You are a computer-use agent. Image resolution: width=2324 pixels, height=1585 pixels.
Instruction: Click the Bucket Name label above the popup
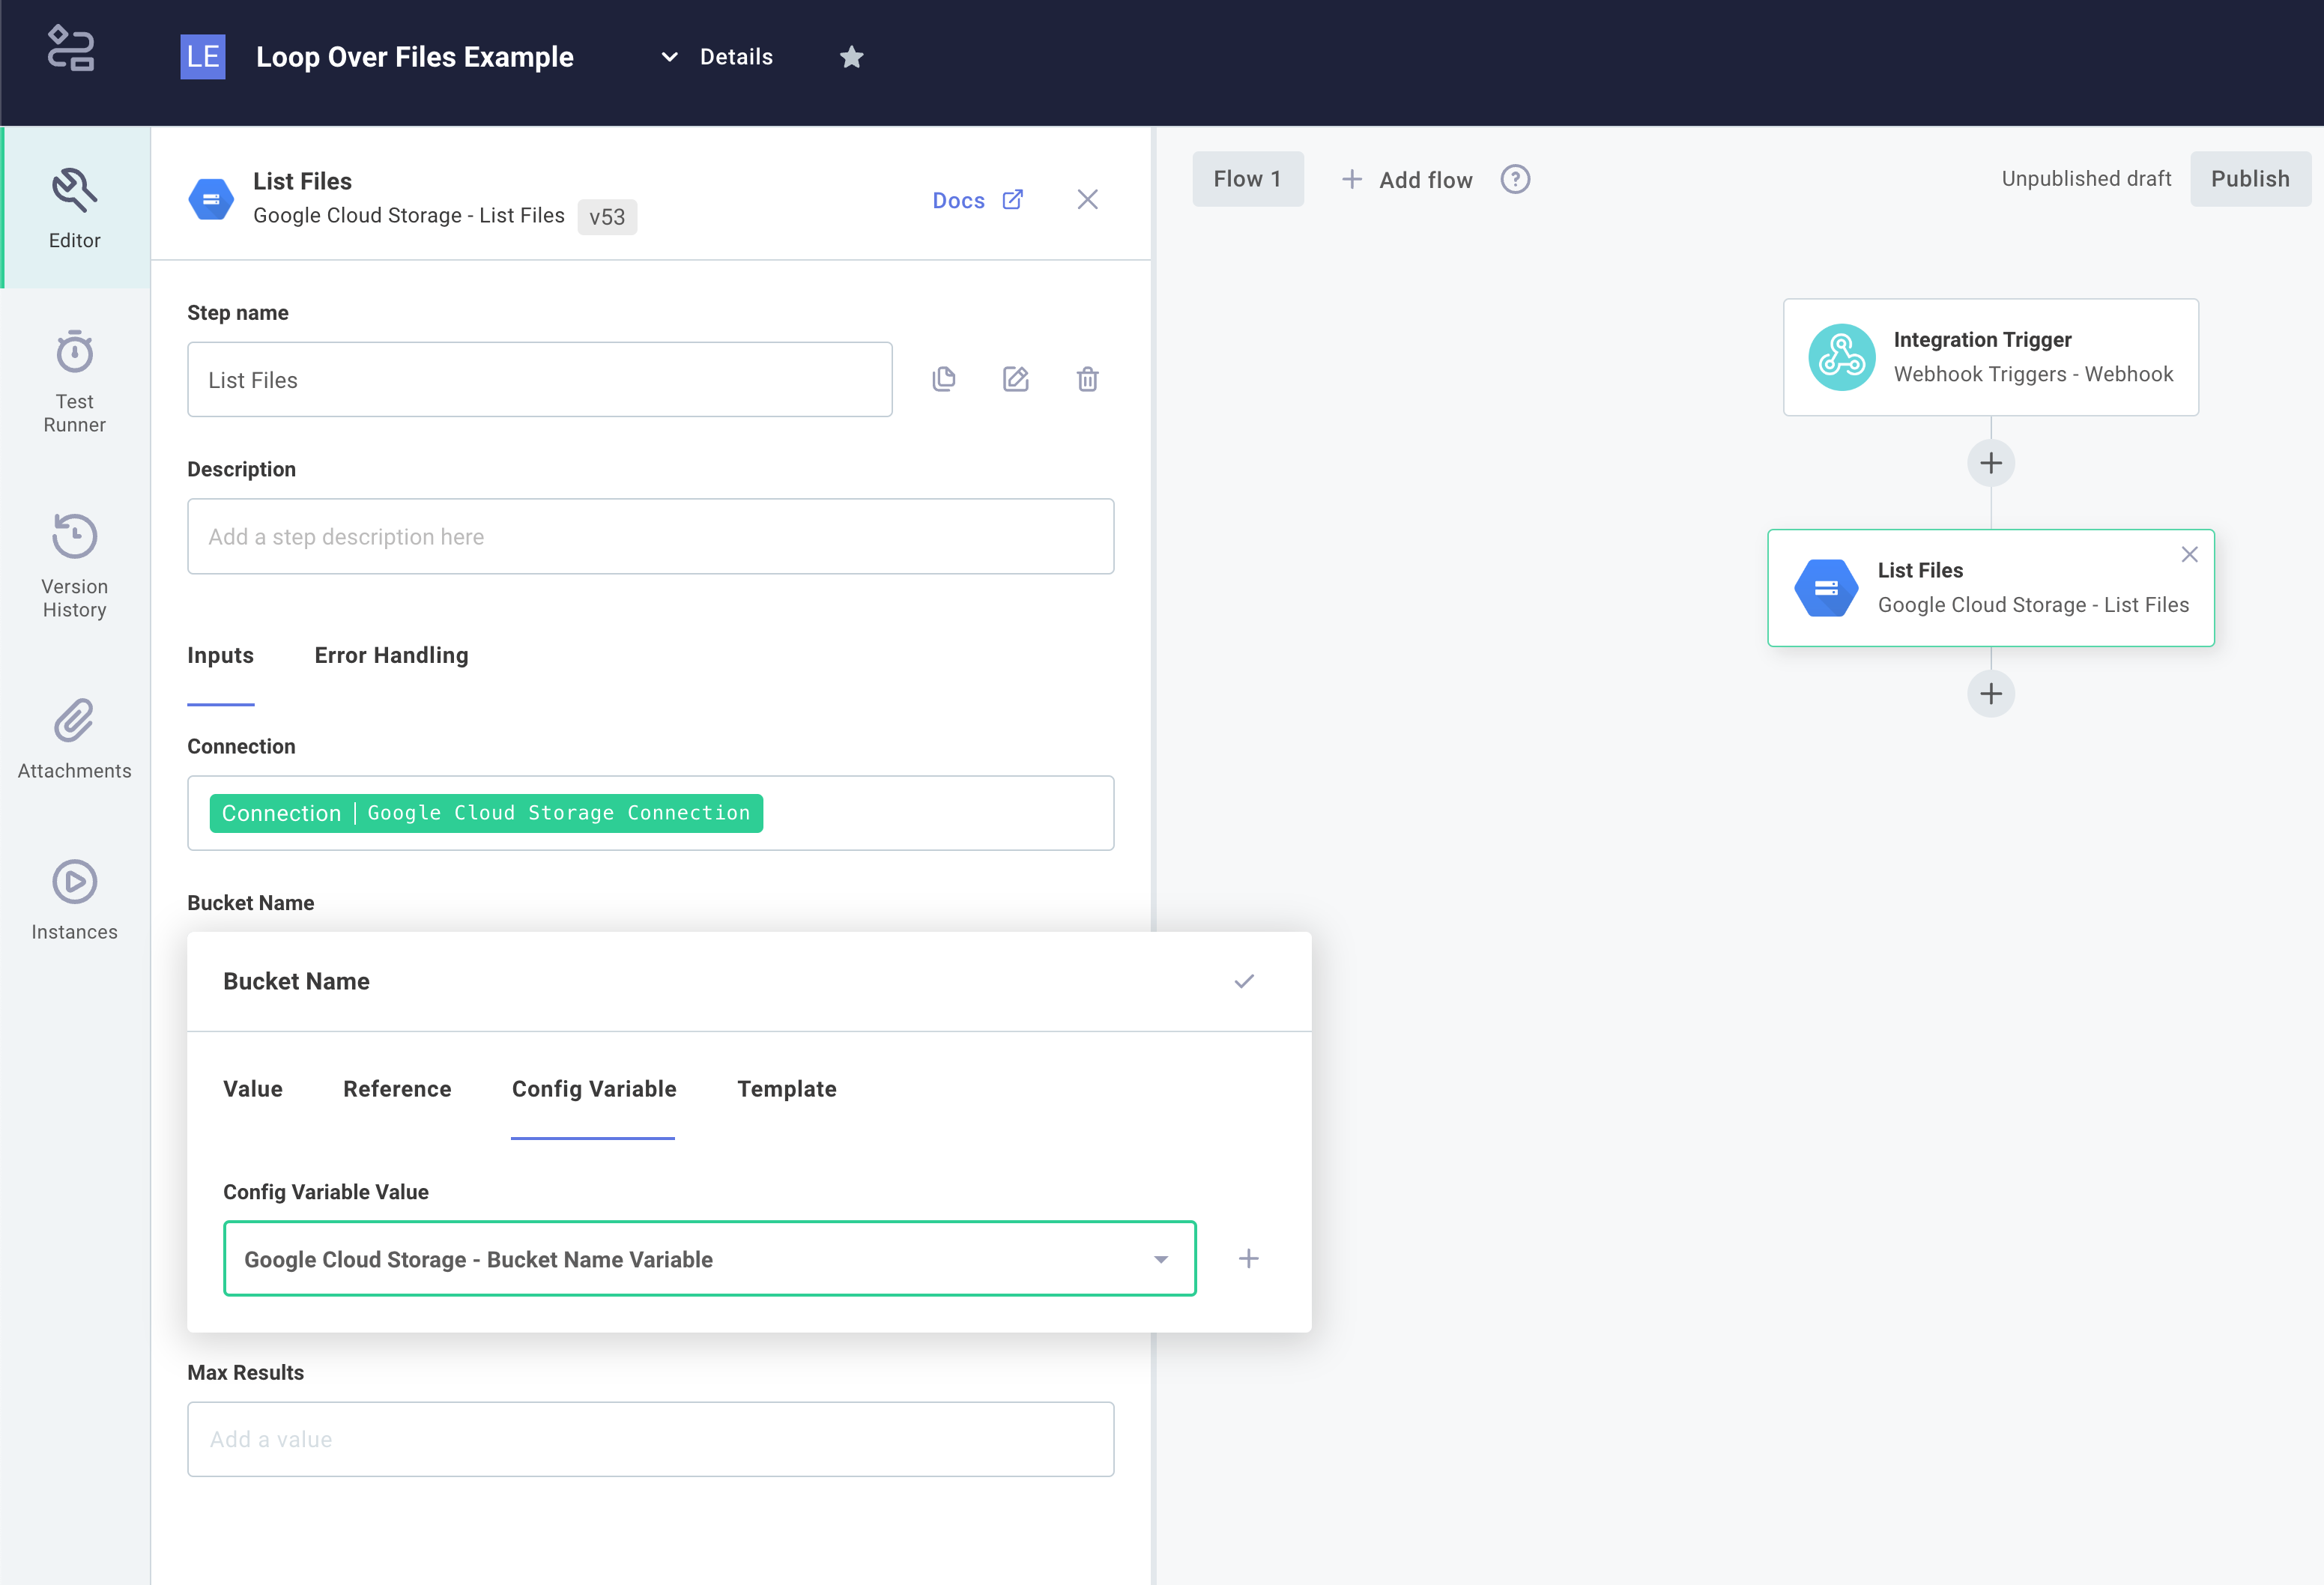click(251, 903)
